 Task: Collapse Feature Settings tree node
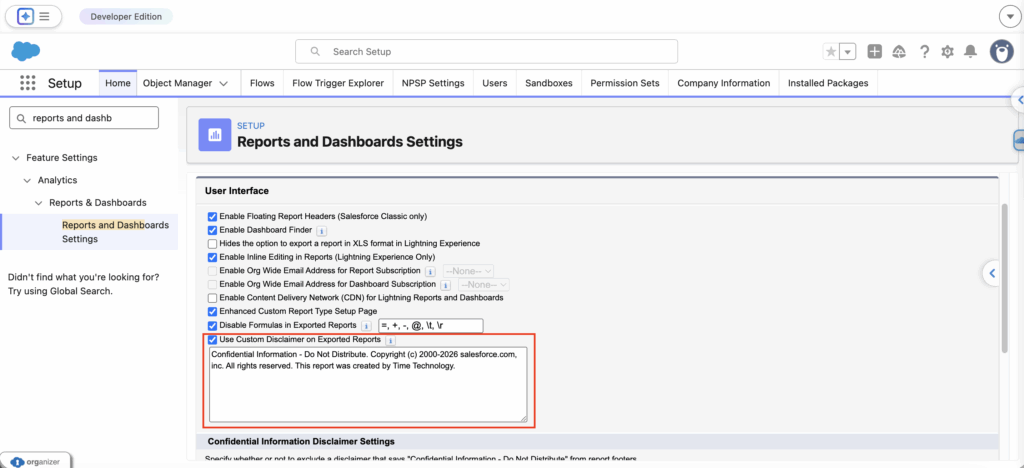coord(15,158)
